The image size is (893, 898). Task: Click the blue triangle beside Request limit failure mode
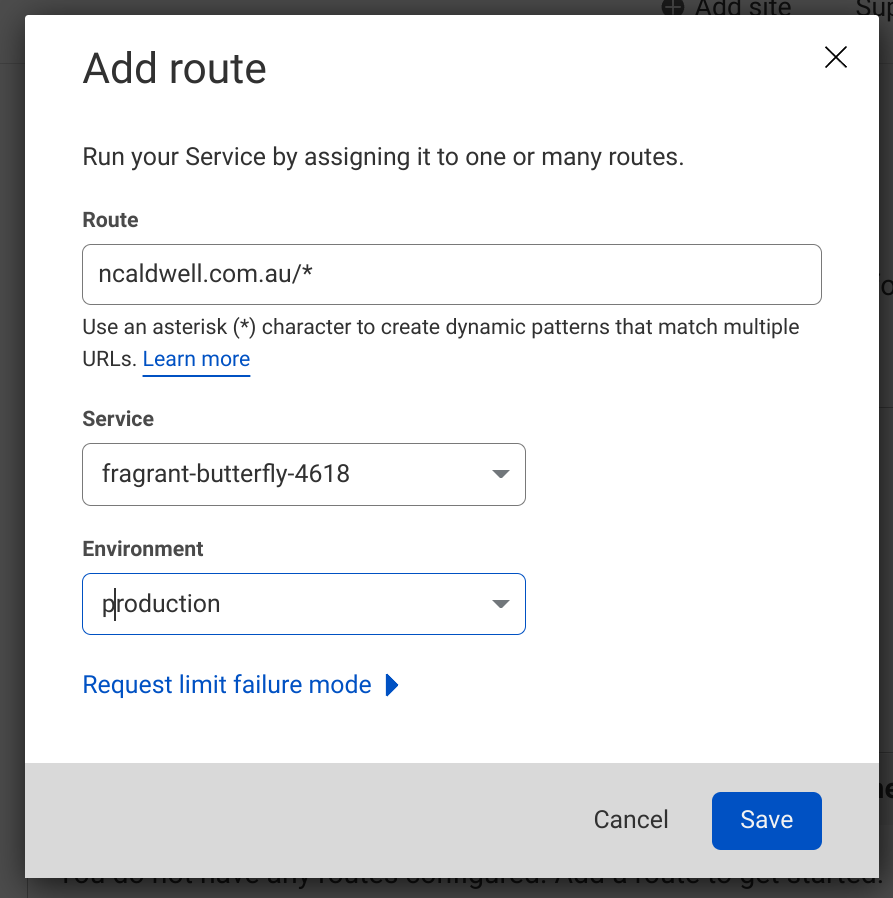click(x=392, y=685)
